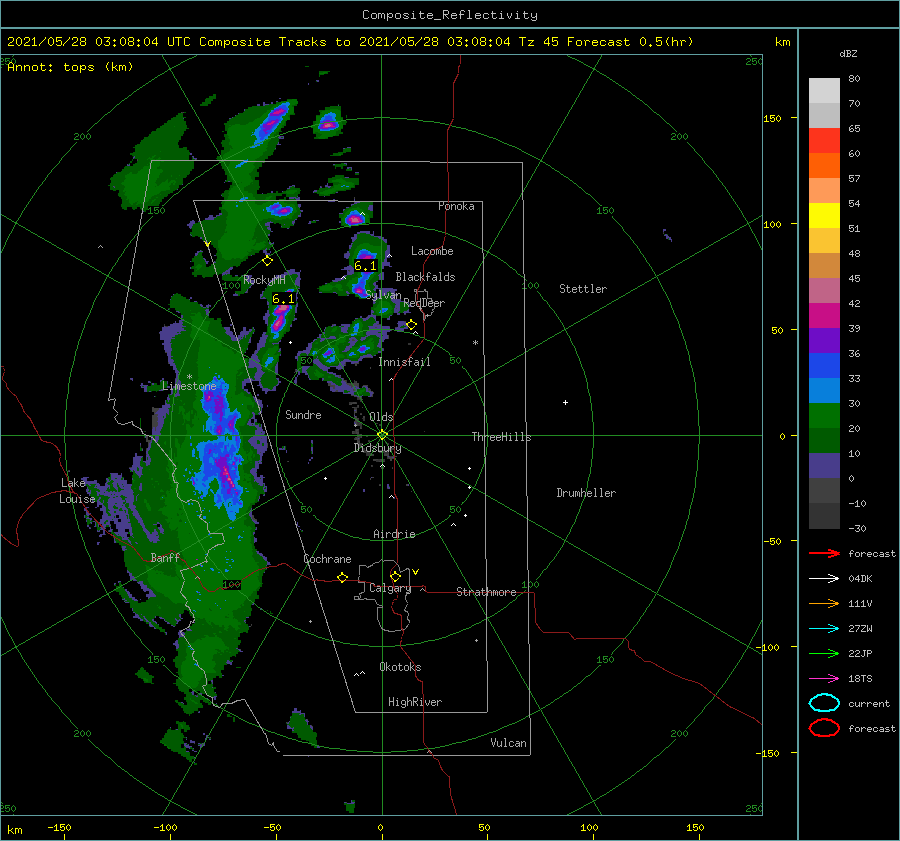Click the Innisfail town label
The height and width of the screenshot is (841, 900).
pos(404,362)
